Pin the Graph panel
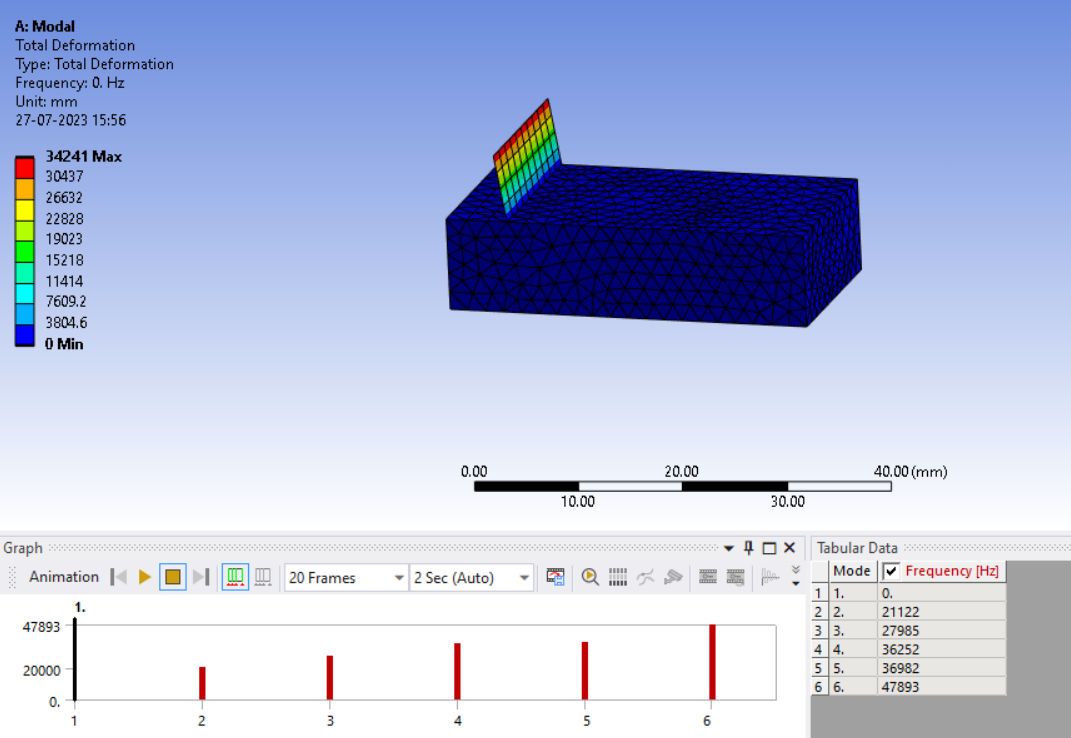This screenshot has height=738, width=1071. pyautogui.click(x=749, y=548)
